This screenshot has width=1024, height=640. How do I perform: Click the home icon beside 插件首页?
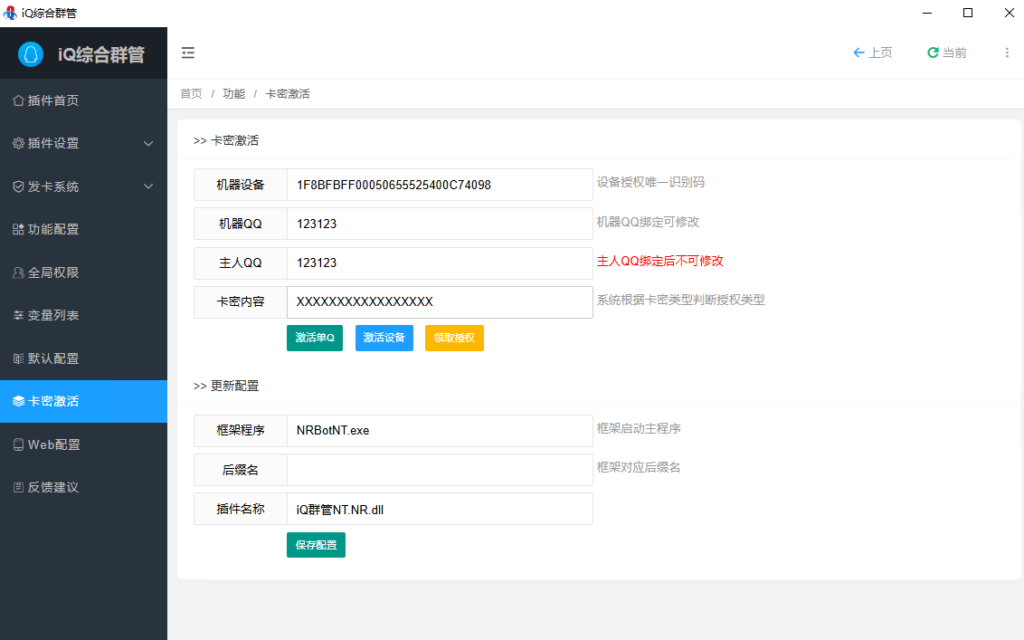pyautogui.click(x=18, y=101)
